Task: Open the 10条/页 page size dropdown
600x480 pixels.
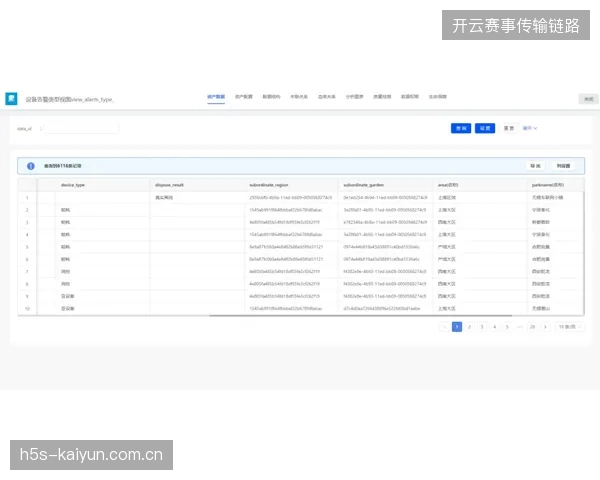Action: click(x=570, y=327)
